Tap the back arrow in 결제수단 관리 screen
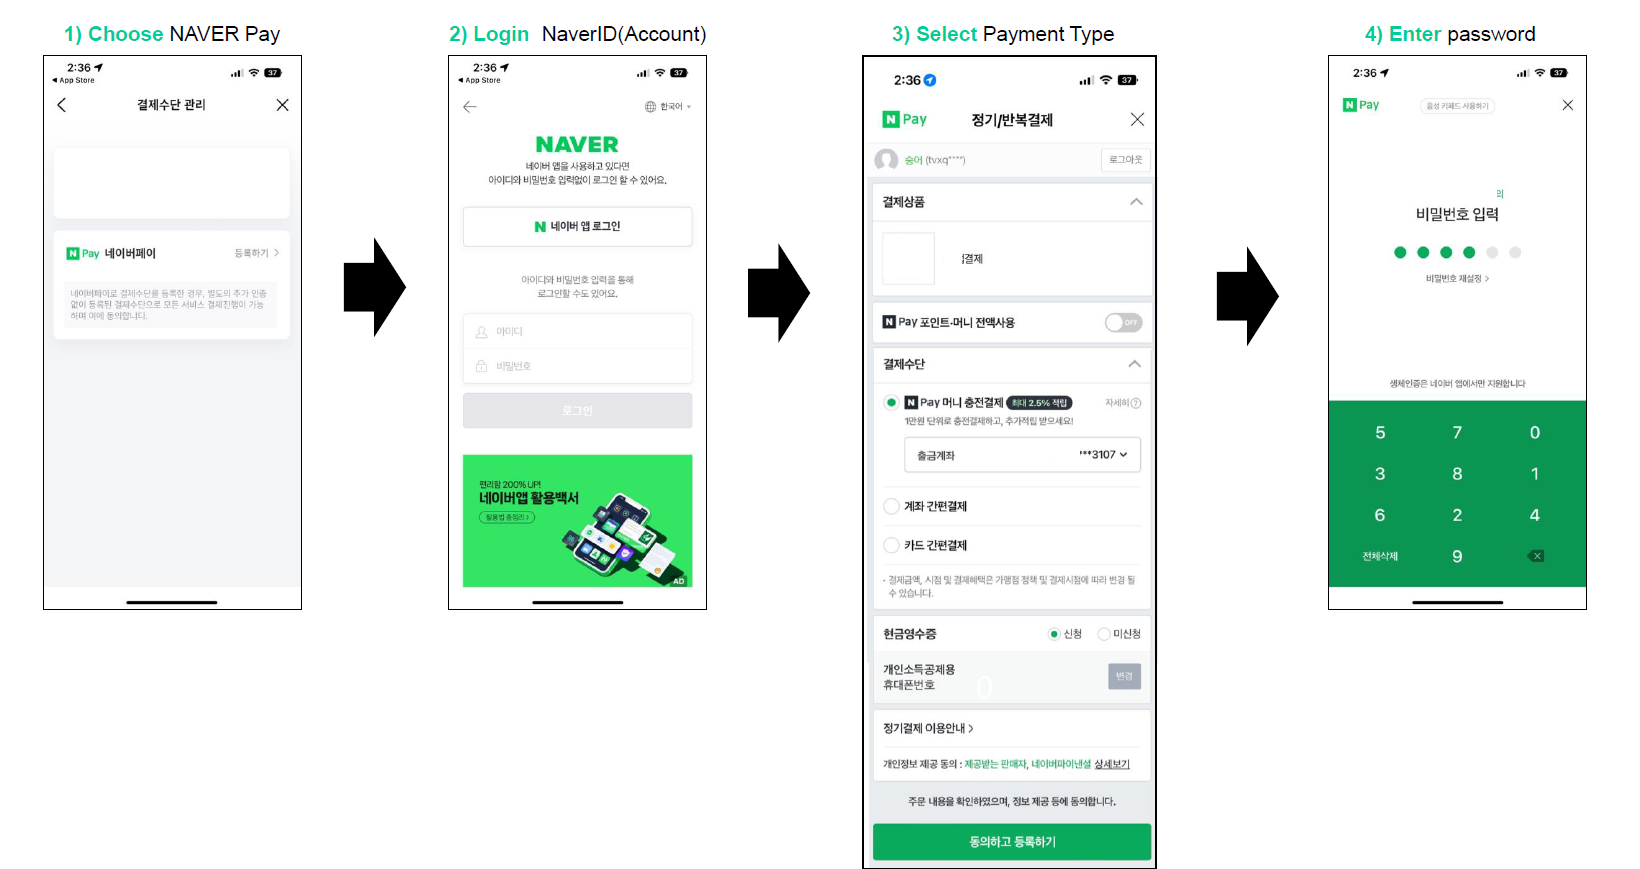 tap(62, 105)
